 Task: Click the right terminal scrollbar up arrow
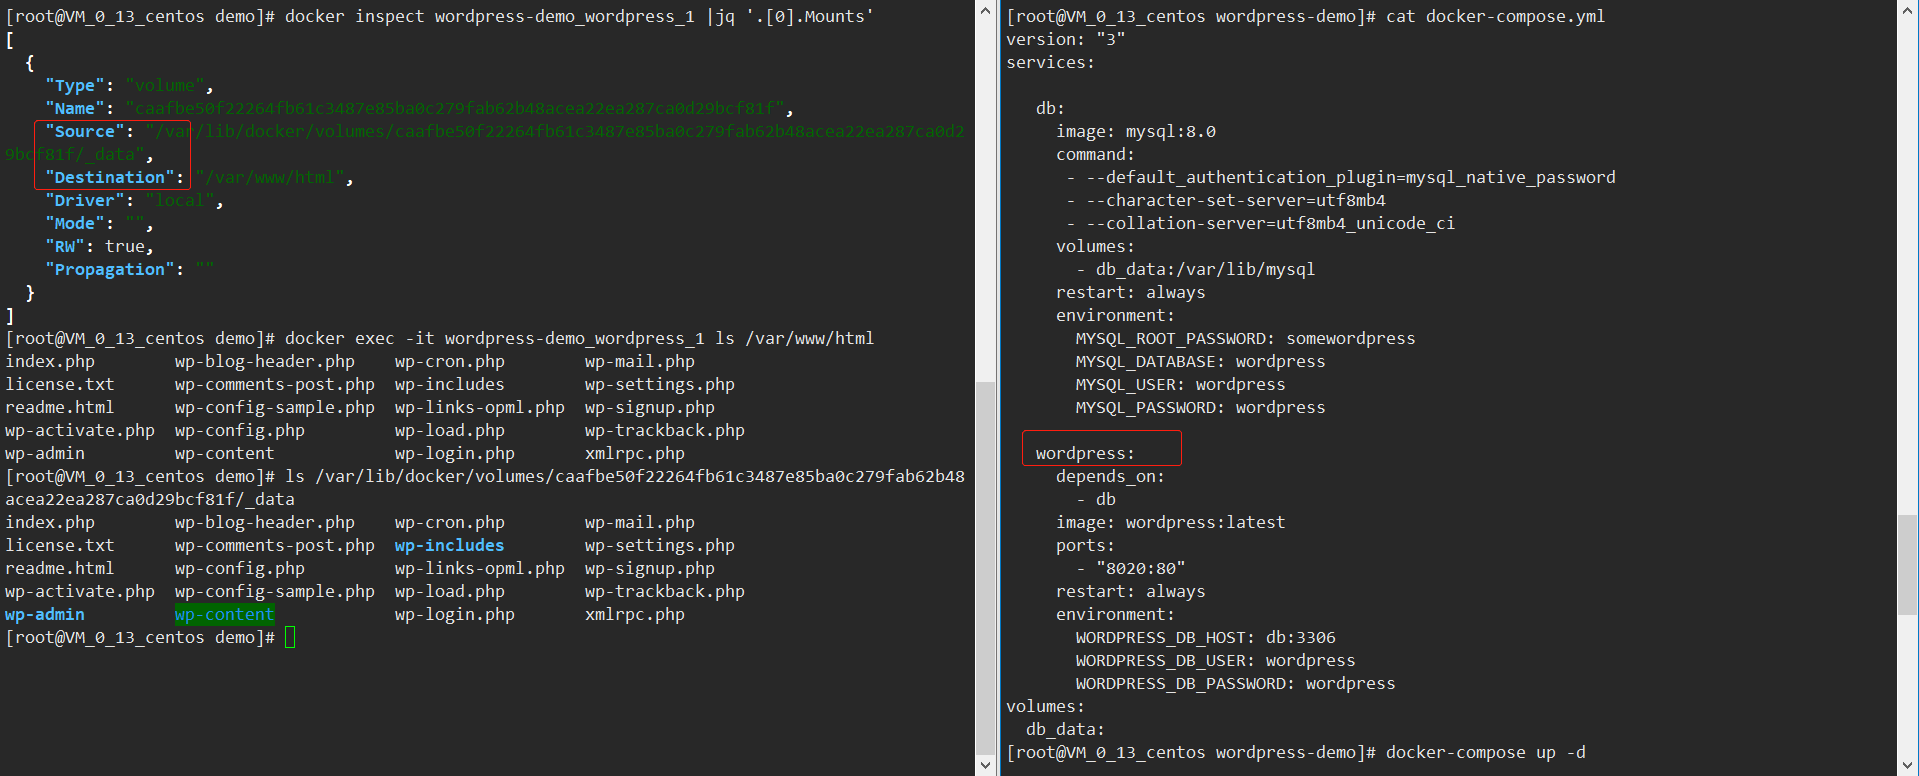click(x=1908, y=10)
